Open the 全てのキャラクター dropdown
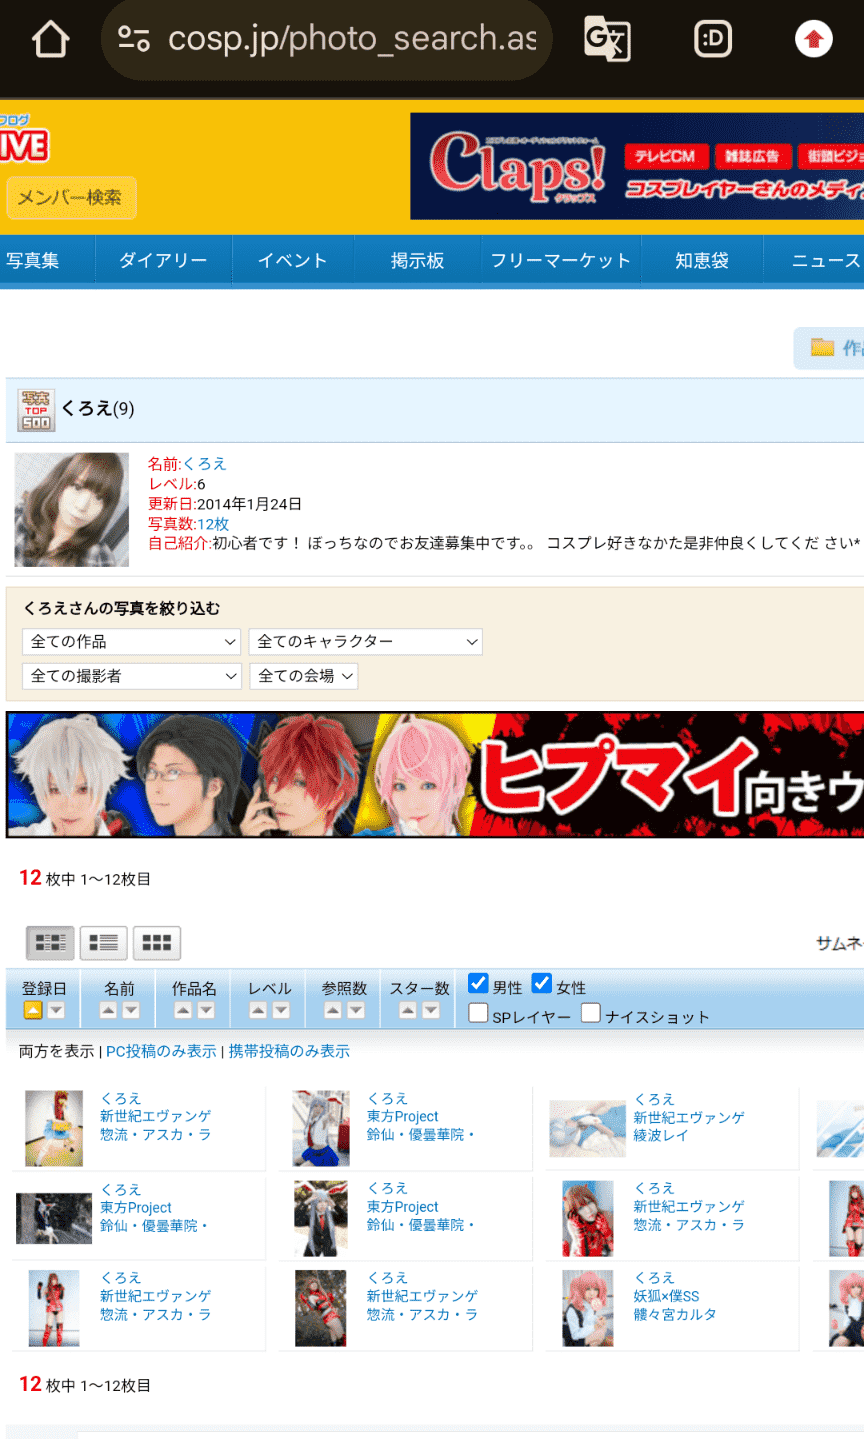This screenshot has width=864, height=1439. pos(366,642)
